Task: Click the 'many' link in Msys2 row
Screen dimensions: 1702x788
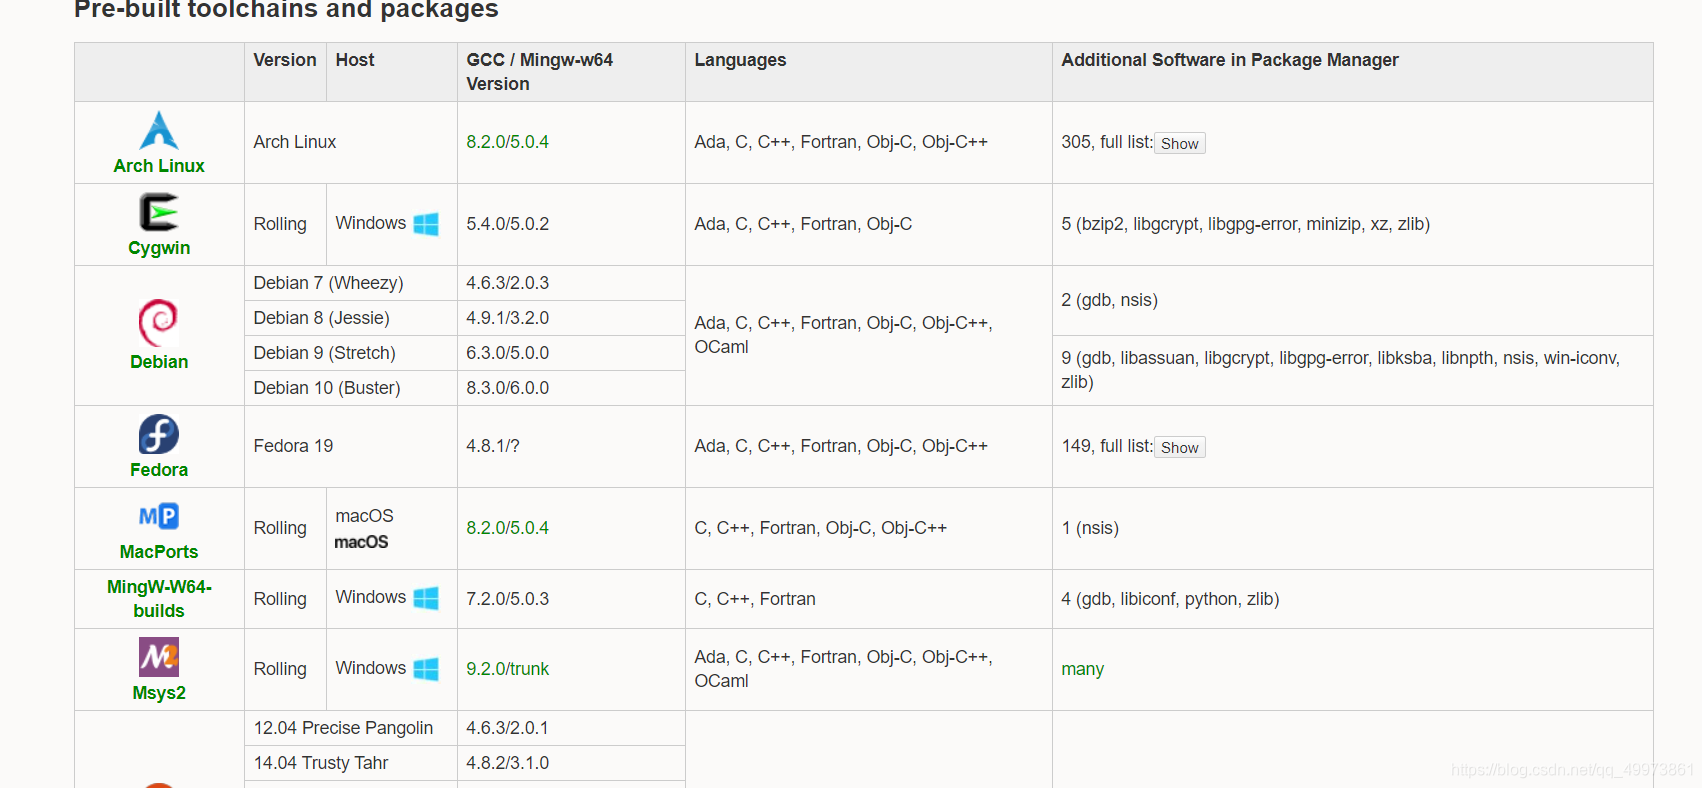Action: (x=1082, y=669)
